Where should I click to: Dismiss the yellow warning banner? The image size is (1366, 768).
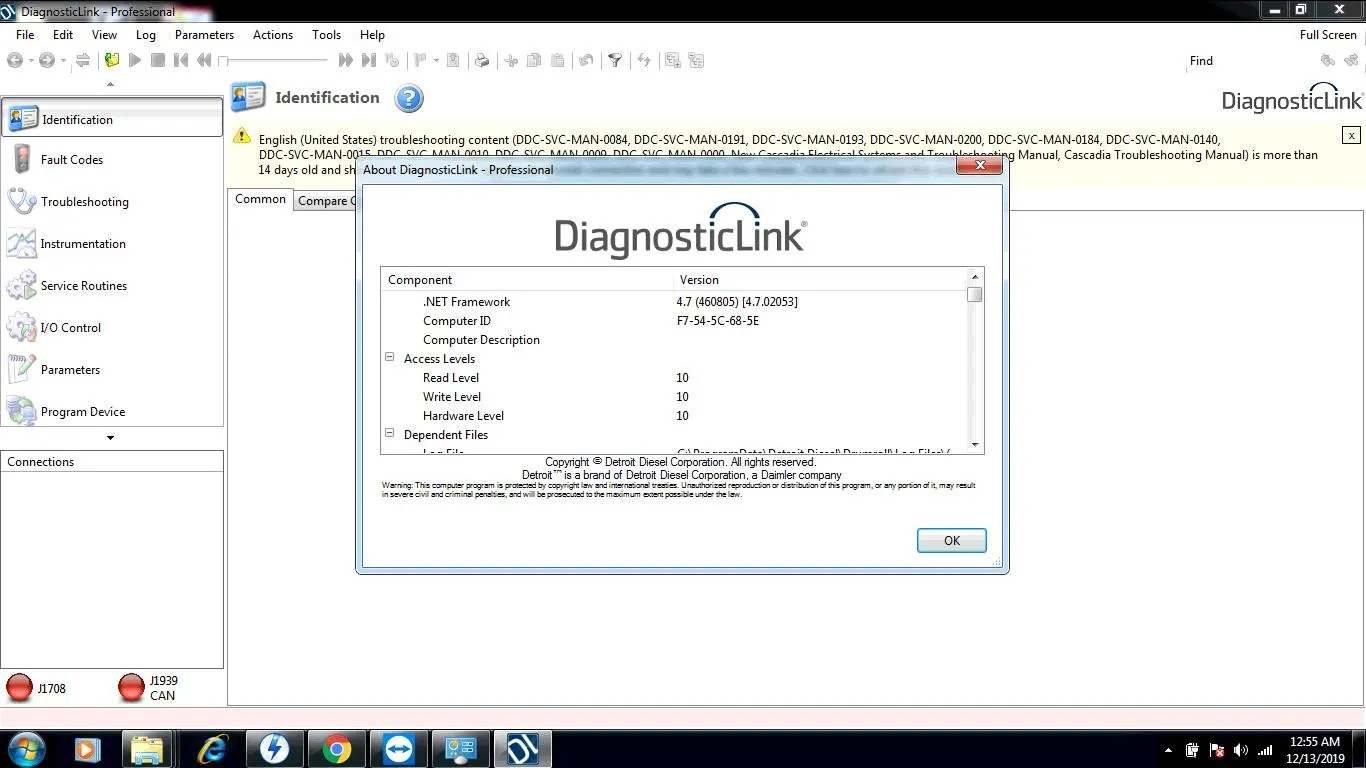pos(1351,135)
